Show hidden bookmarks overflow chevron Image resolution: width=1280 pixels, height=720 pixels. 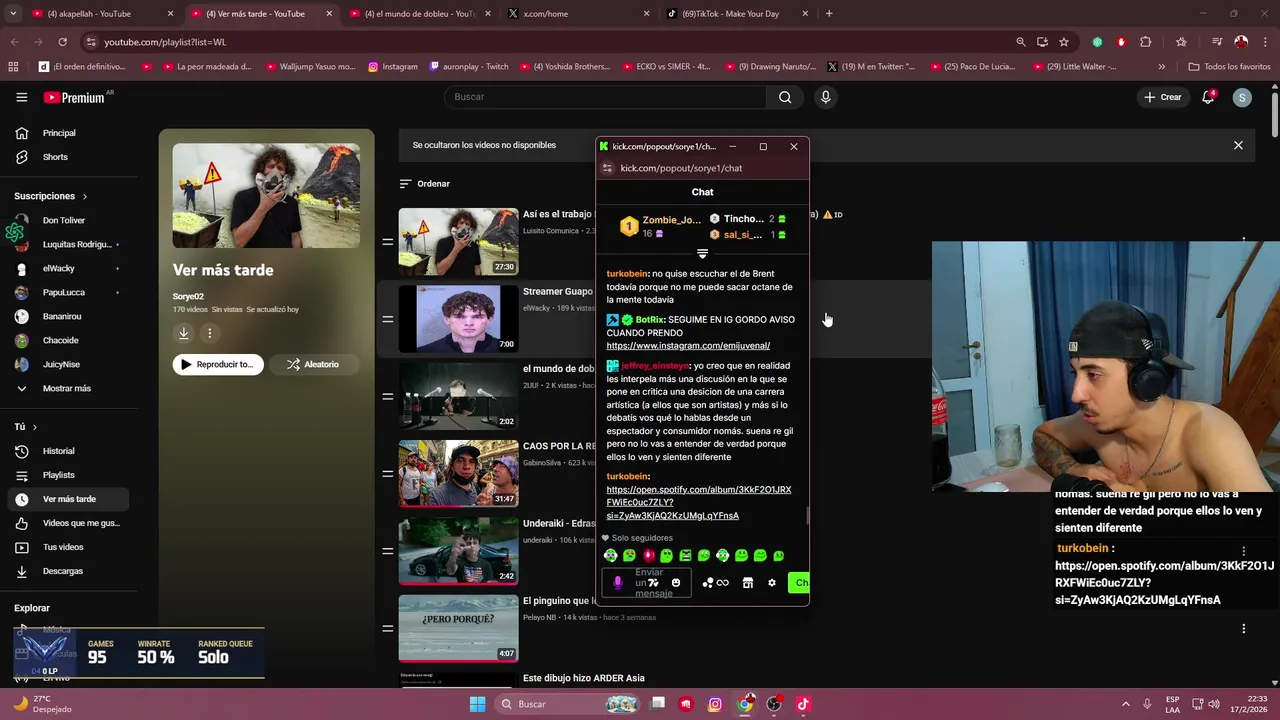click(1161, 67)
